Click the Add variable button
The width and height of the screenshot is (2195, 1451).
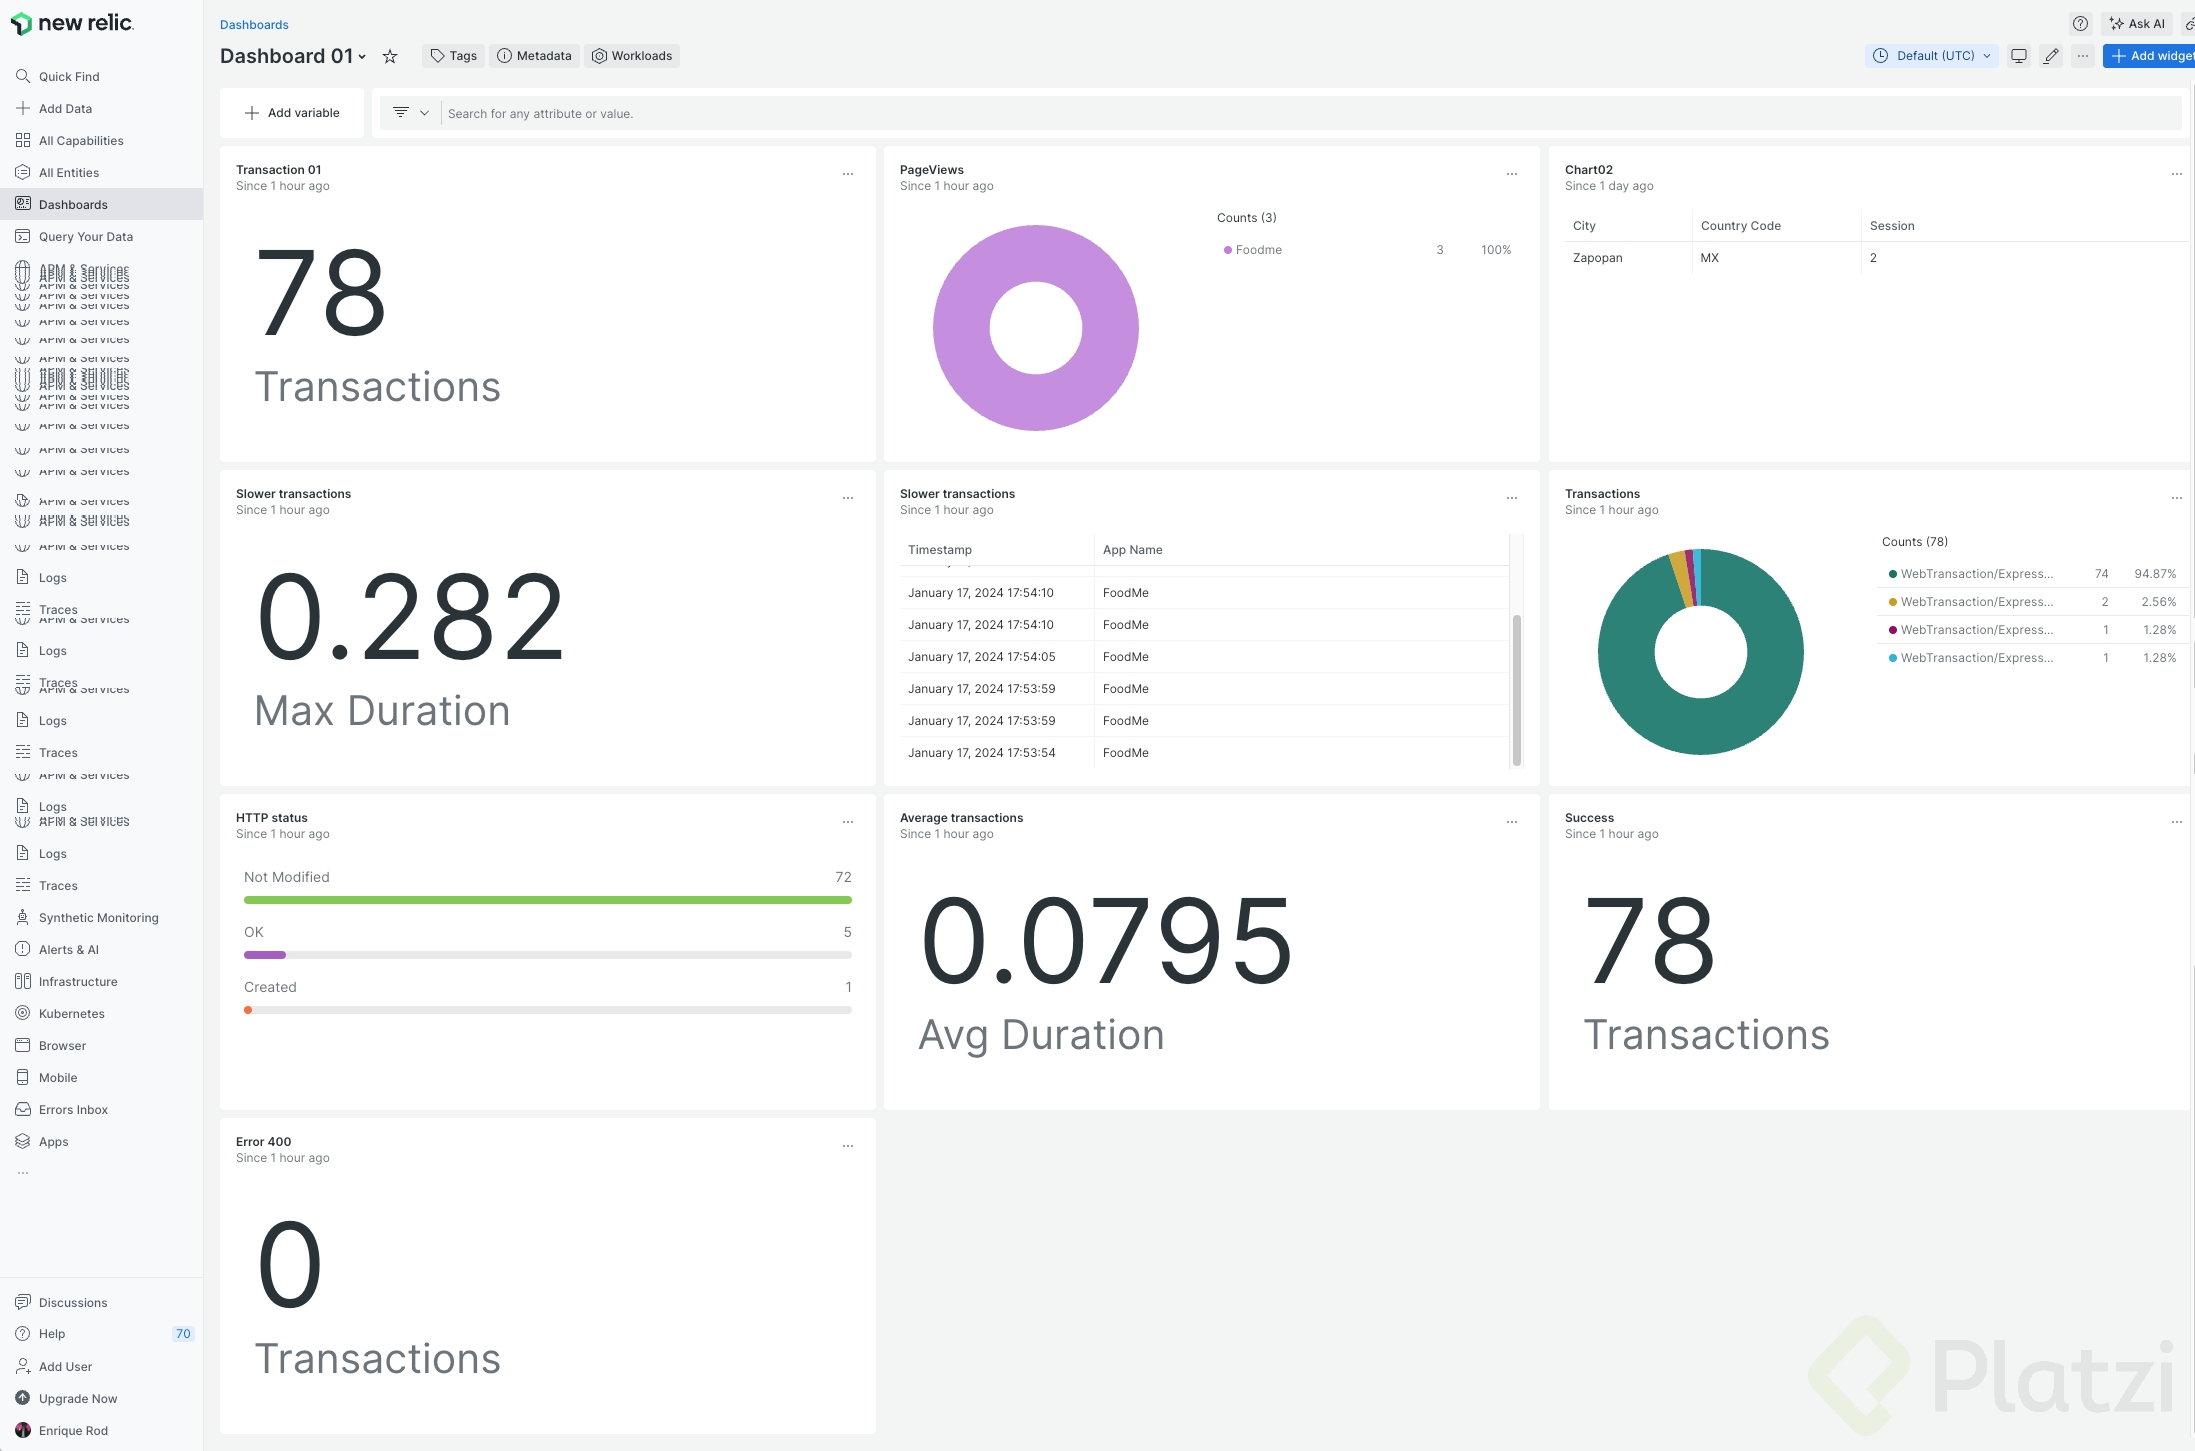click(x=292, y=113)
